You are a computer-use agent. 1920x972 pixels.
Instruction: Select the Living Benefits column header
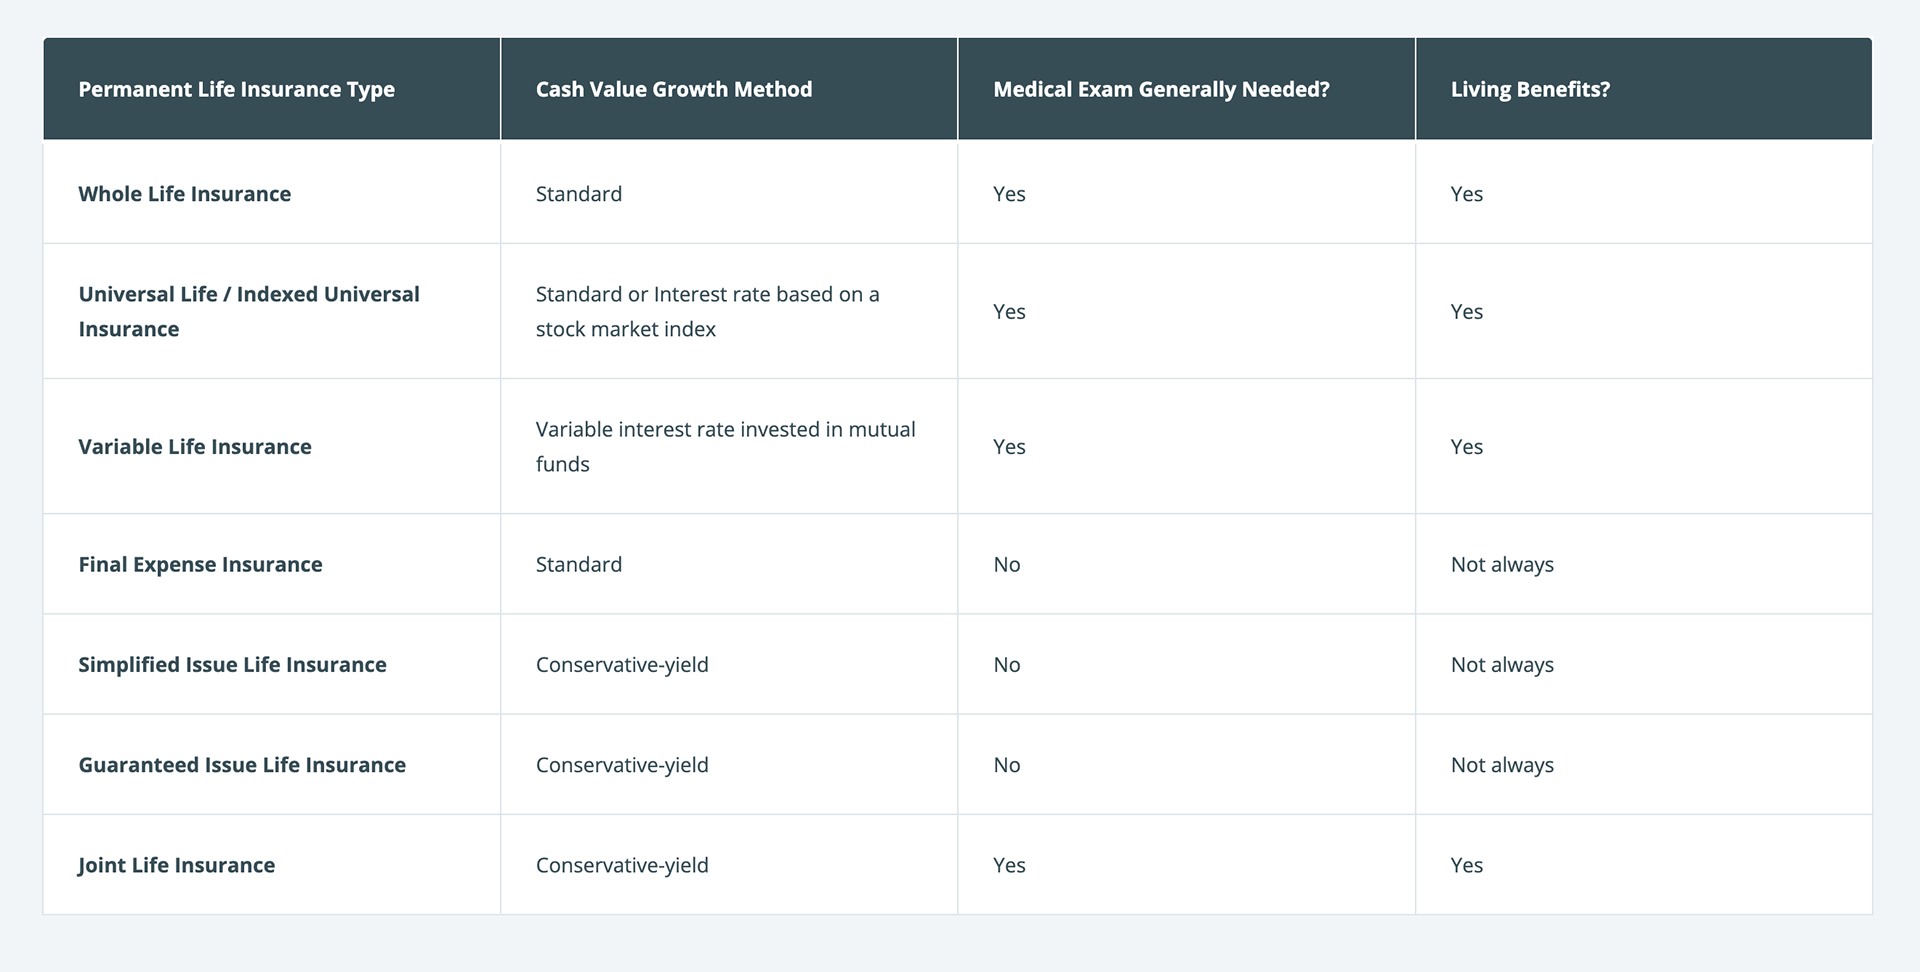tap(1530, 89)
